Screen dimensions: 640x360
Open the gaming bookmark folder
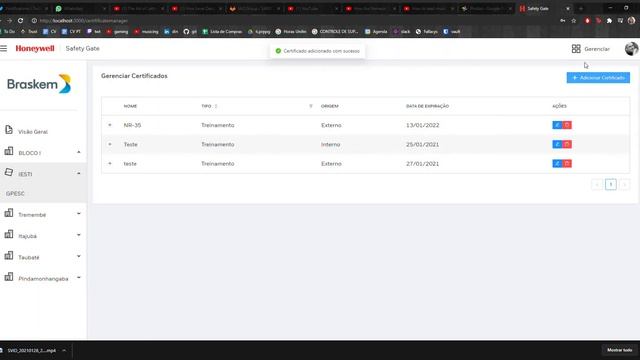point(118,31)
